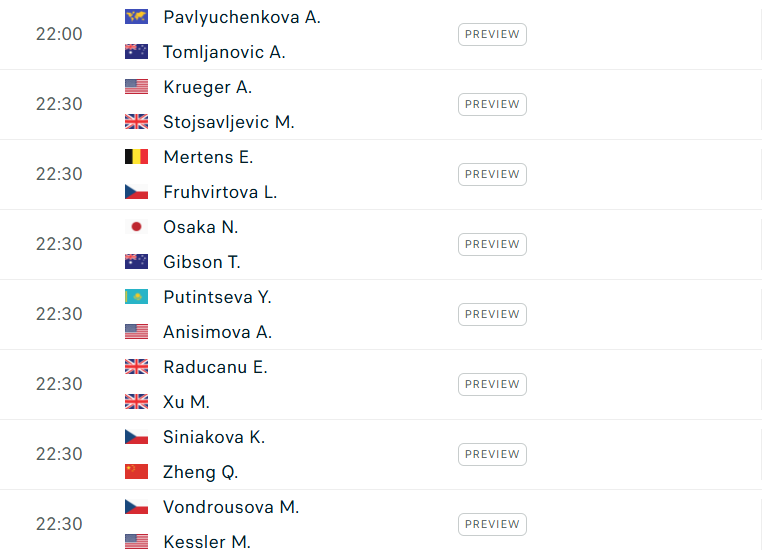Select player name Anisimova A.

(218, 332)
